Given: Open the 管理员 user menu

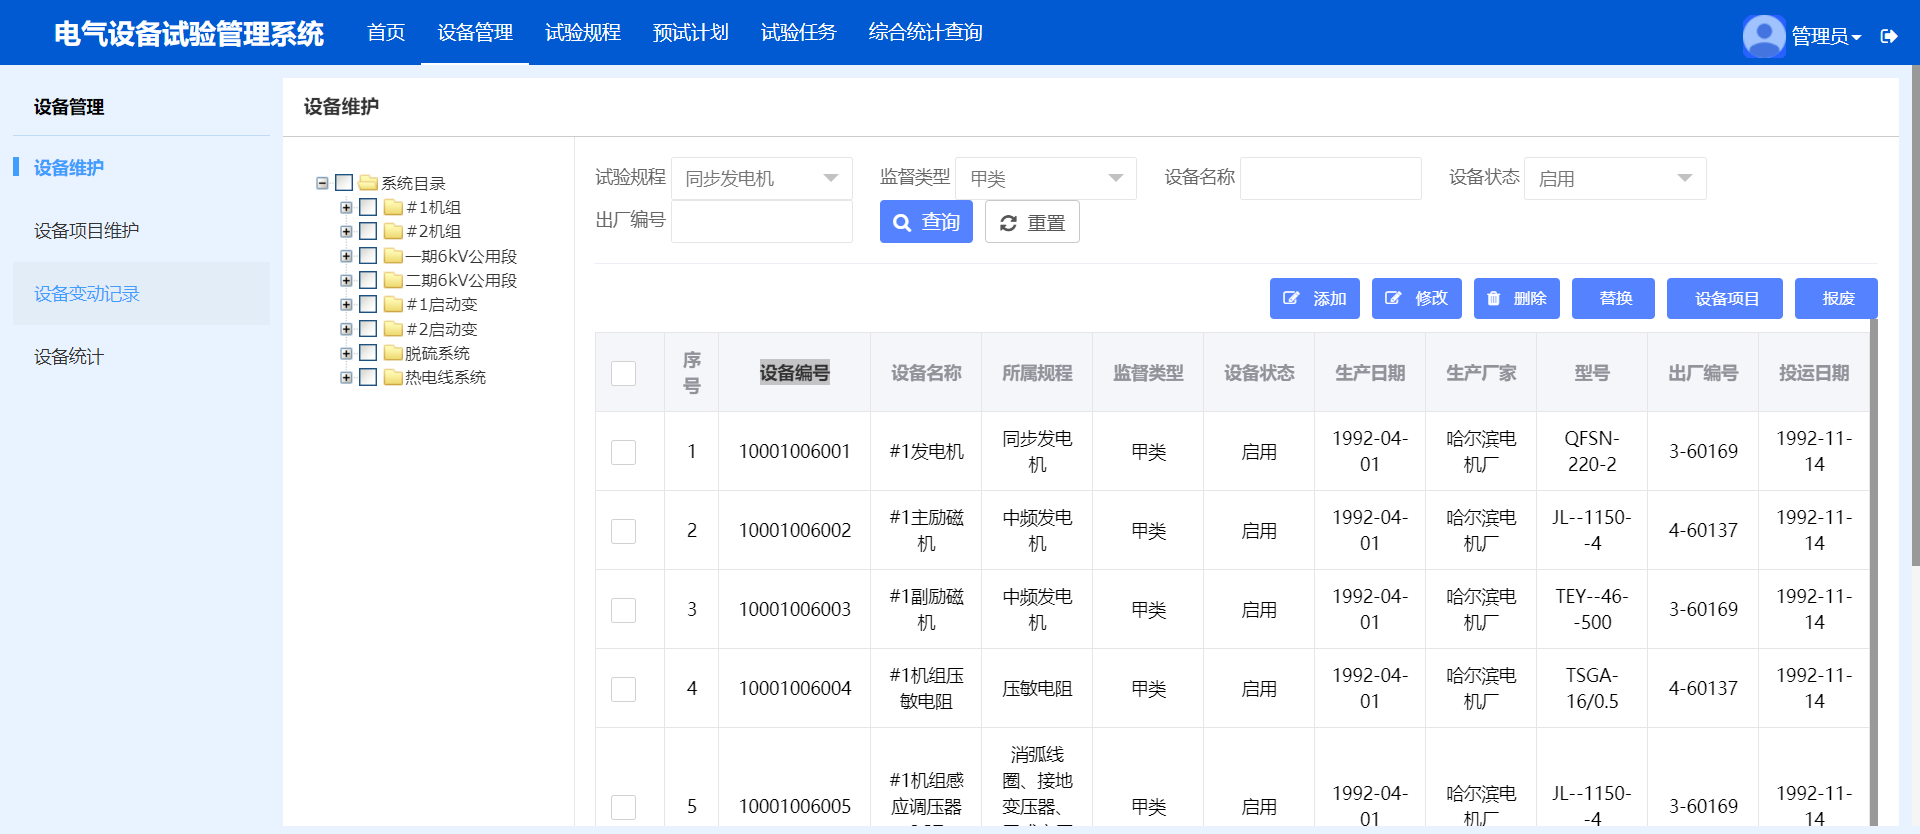Looking at the screenshot, I should tap(1826, 36).
